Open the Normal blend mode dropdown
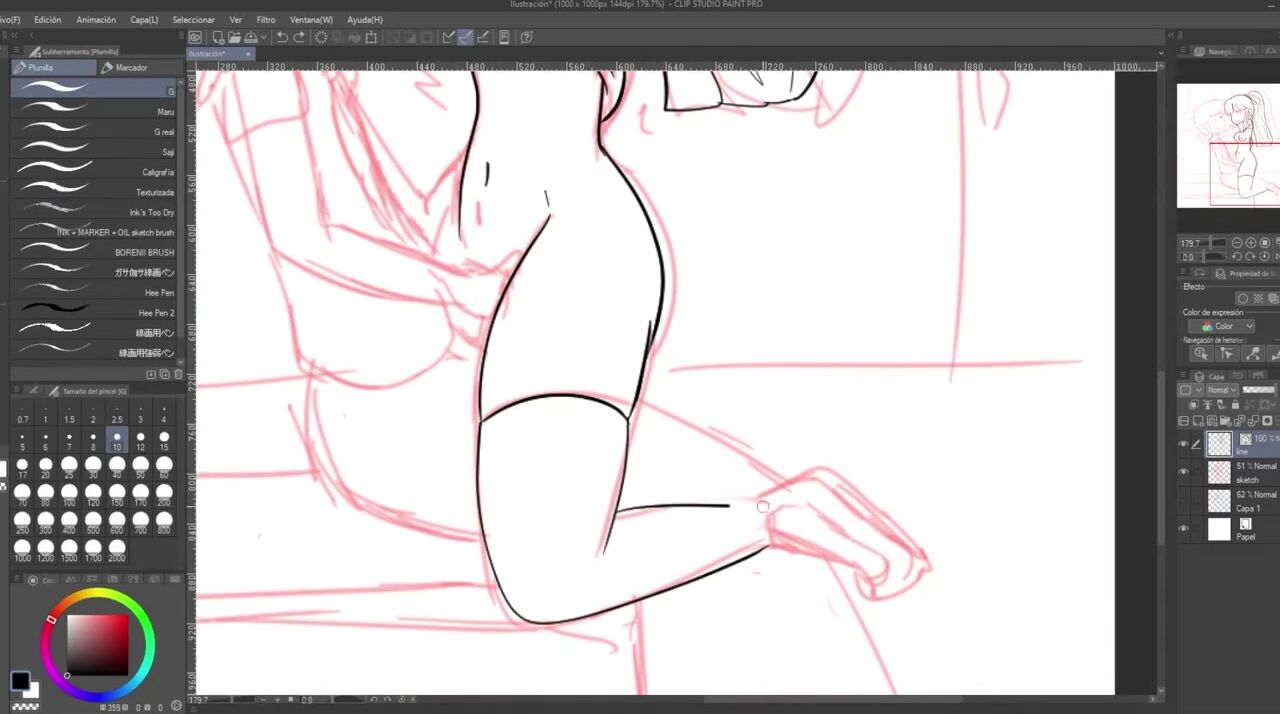 pos(1221,390)
